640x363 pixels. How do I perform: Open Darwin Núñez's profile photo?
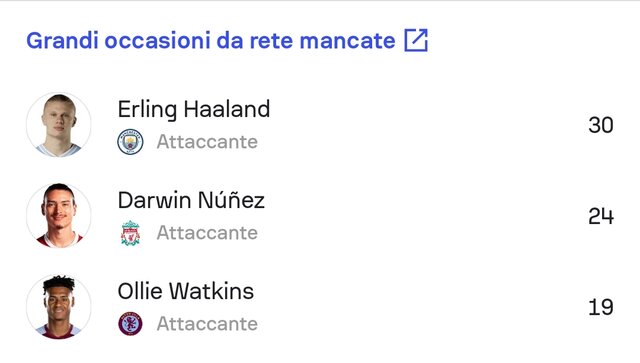point(59,216)
